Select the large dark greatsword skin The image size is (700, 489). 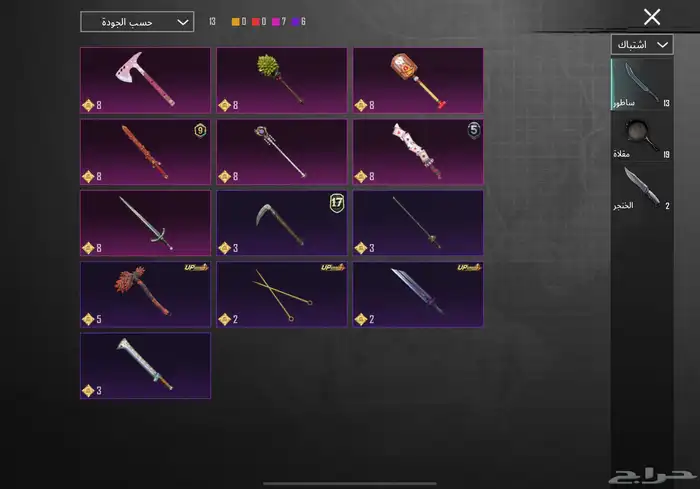[x=418, y=294]
